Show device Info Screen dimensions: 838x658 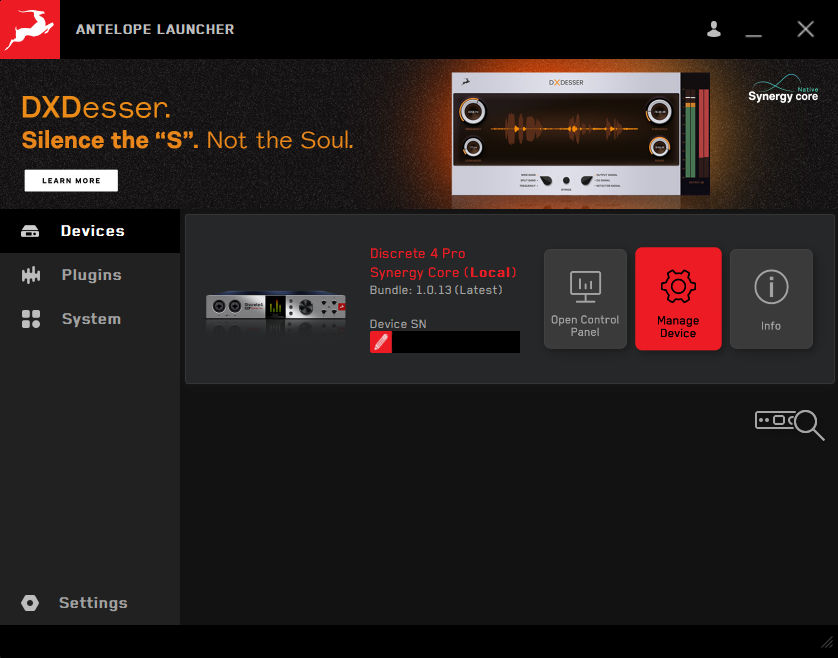[x=771, y=299]
